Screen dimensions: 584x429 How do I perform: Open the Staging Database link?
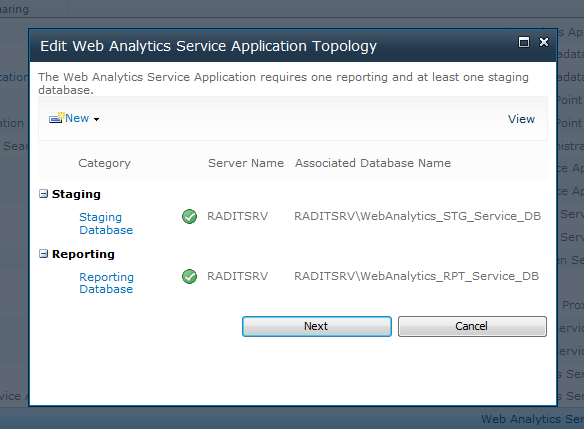click(106, 223)
